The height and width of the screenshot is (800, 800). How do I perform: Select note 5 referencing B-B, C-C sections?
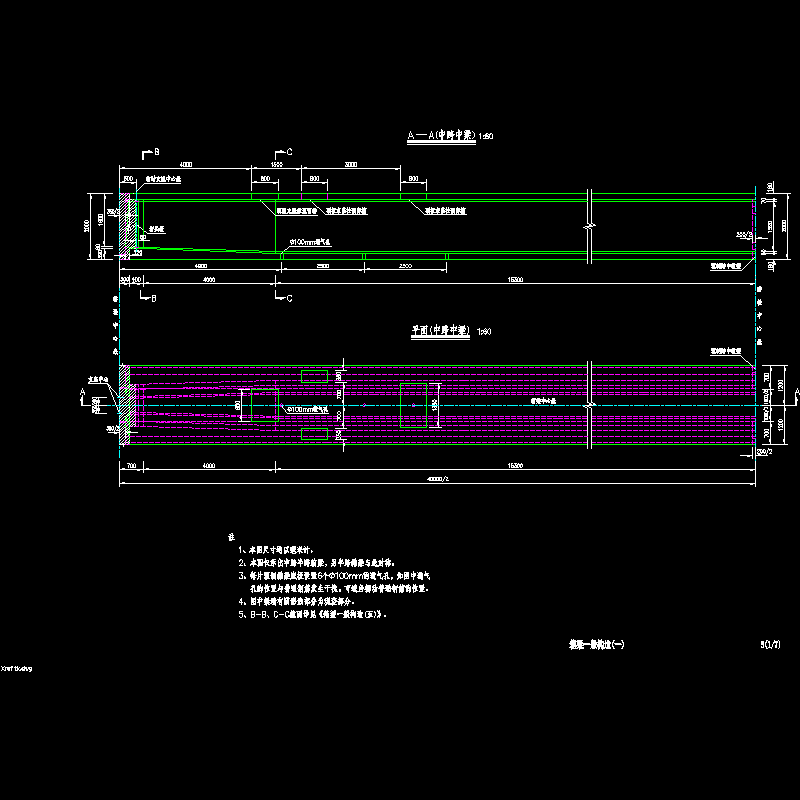pos(312,614)
